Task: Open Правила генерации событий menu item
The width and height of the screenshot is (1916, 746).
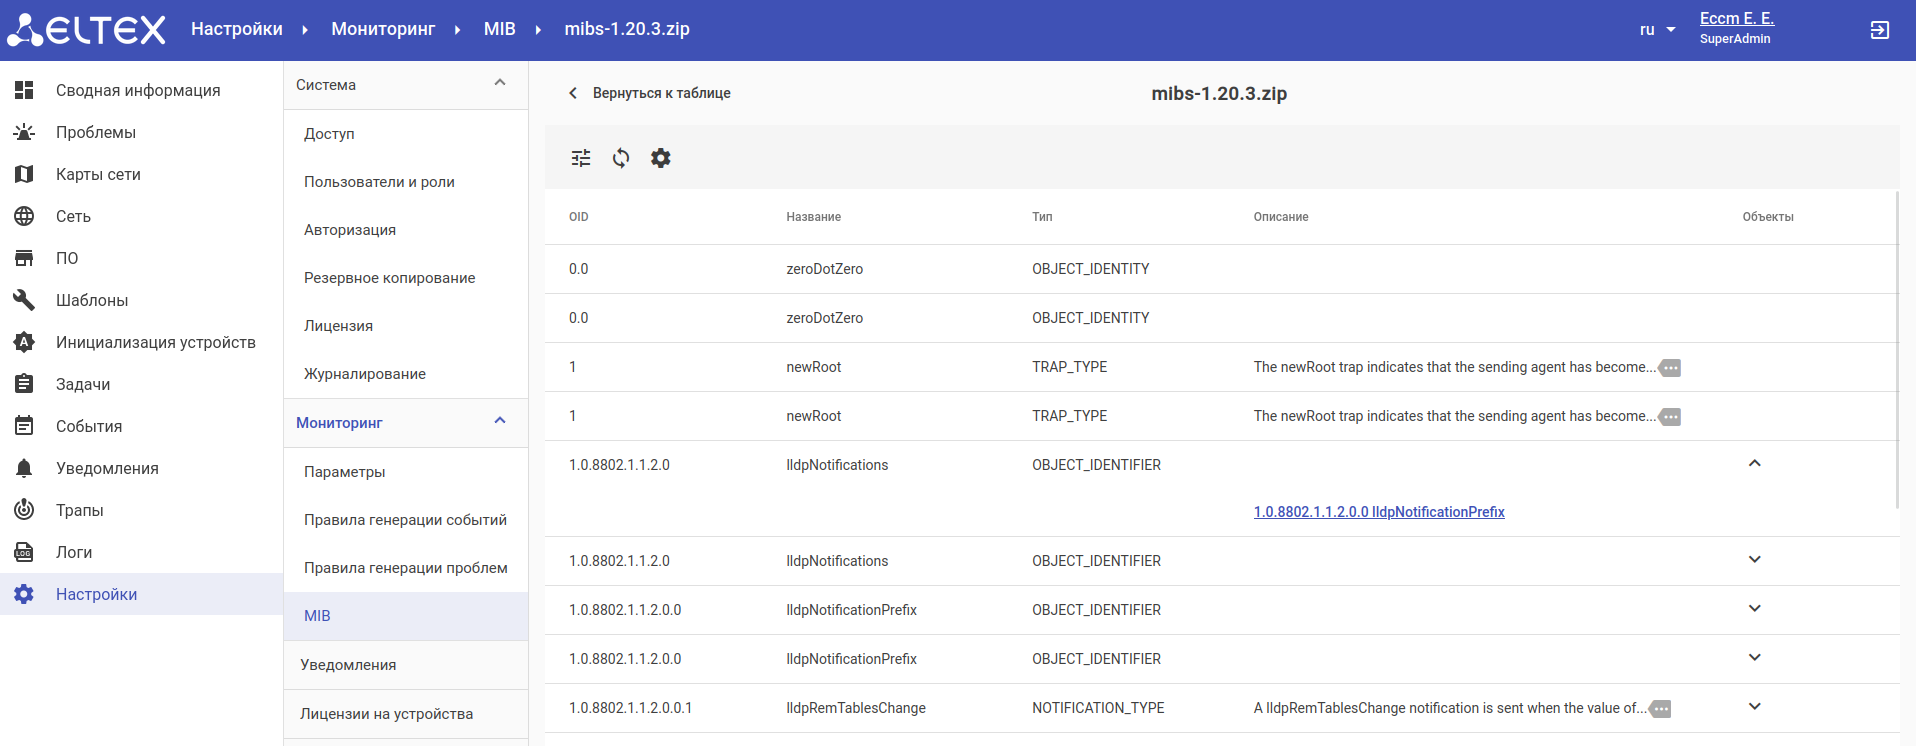Action: click(x=405, y=520)
